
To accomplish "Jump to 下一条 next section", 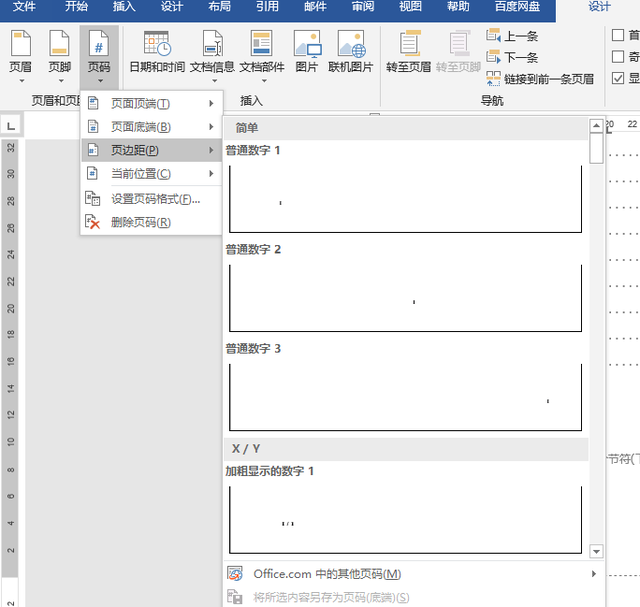I will [x=512, y=57].
